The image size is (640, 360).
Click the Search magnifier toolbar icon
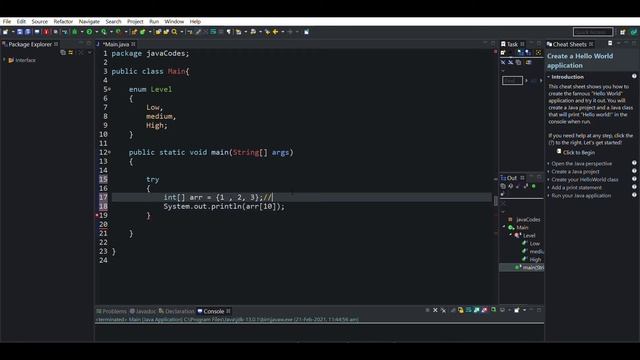point(174,32)
